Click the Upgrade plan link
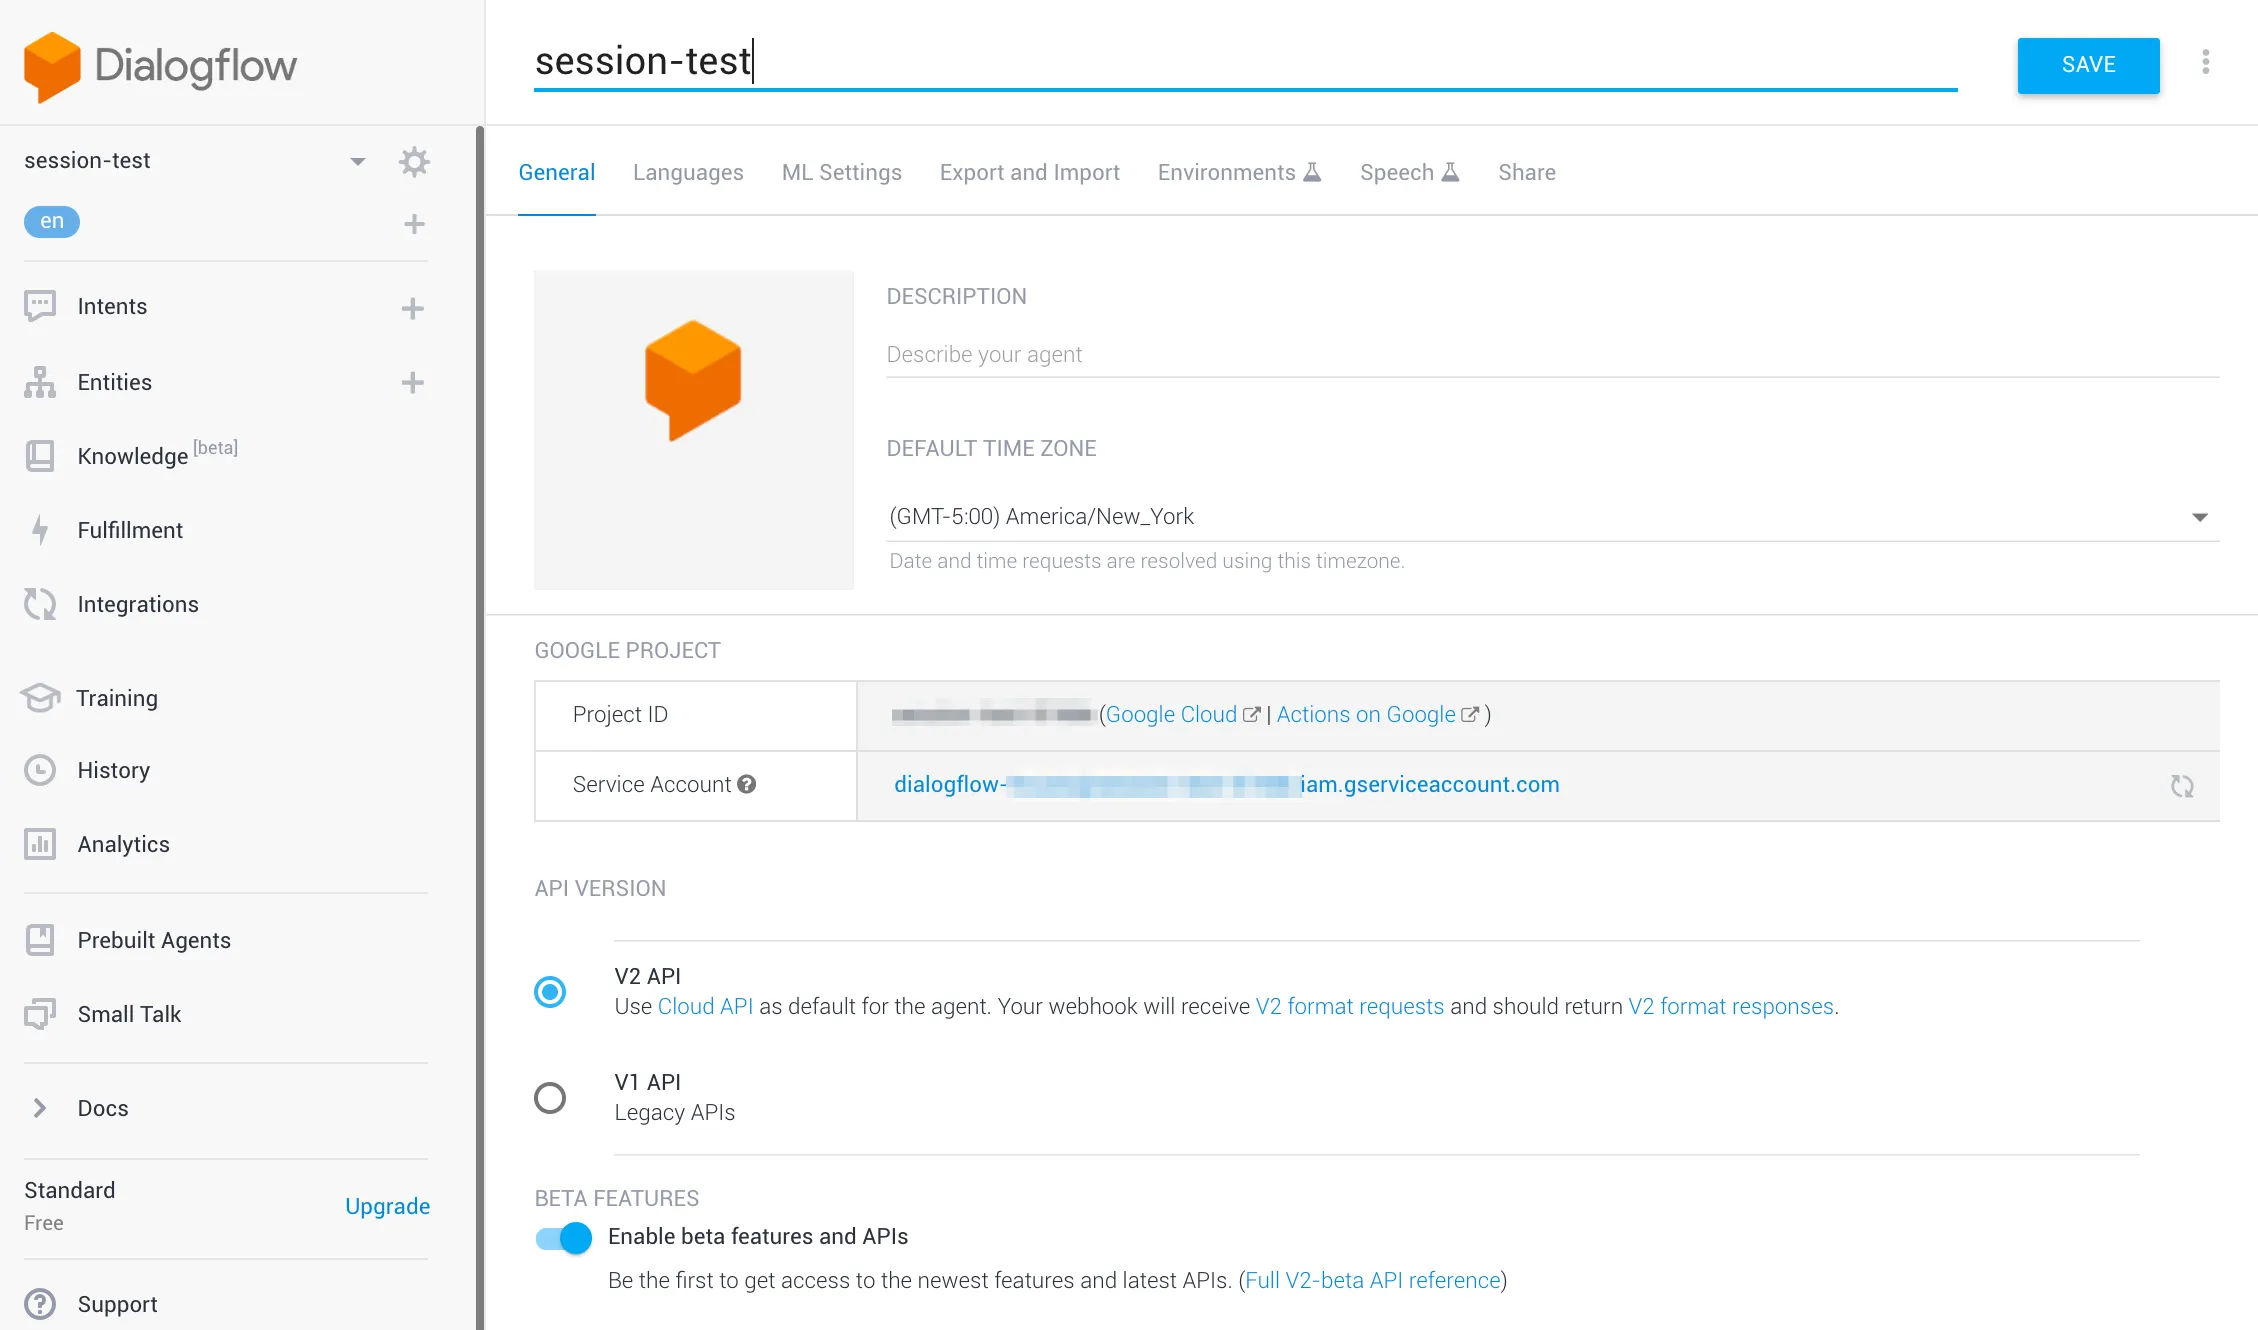The image size is (2258, 1330). pyautogui.click(x=387, y=1207)
